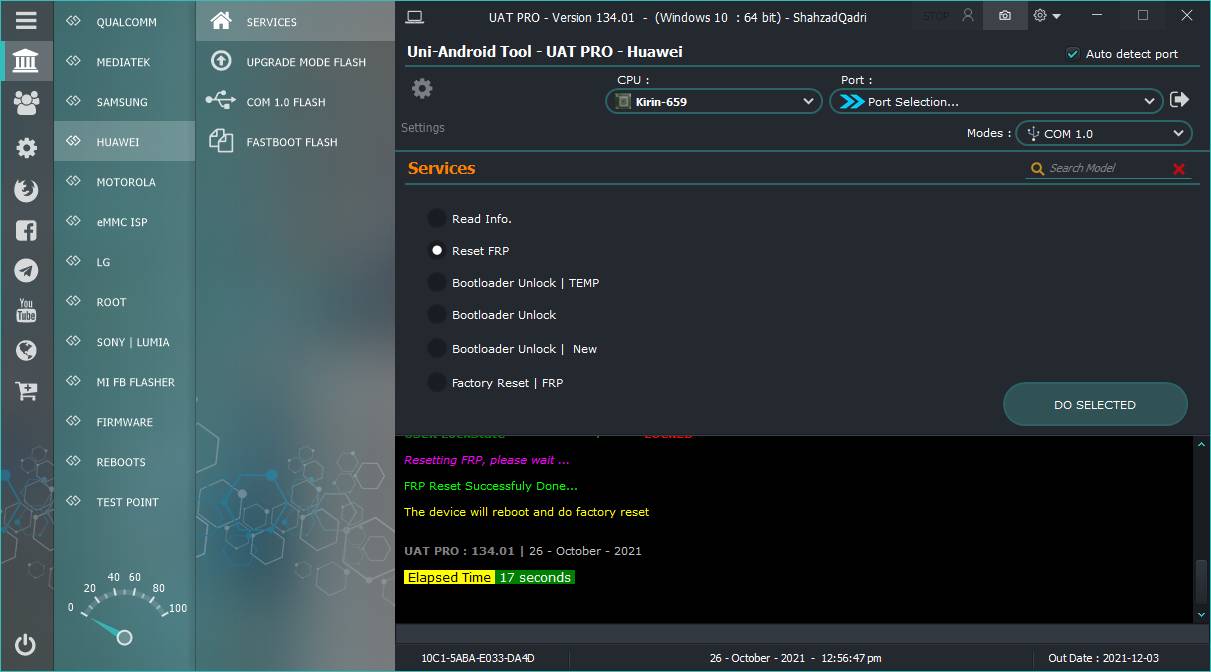Open the Samsung section
This screenshot has width=1211, height=672.
click(124, 101)
